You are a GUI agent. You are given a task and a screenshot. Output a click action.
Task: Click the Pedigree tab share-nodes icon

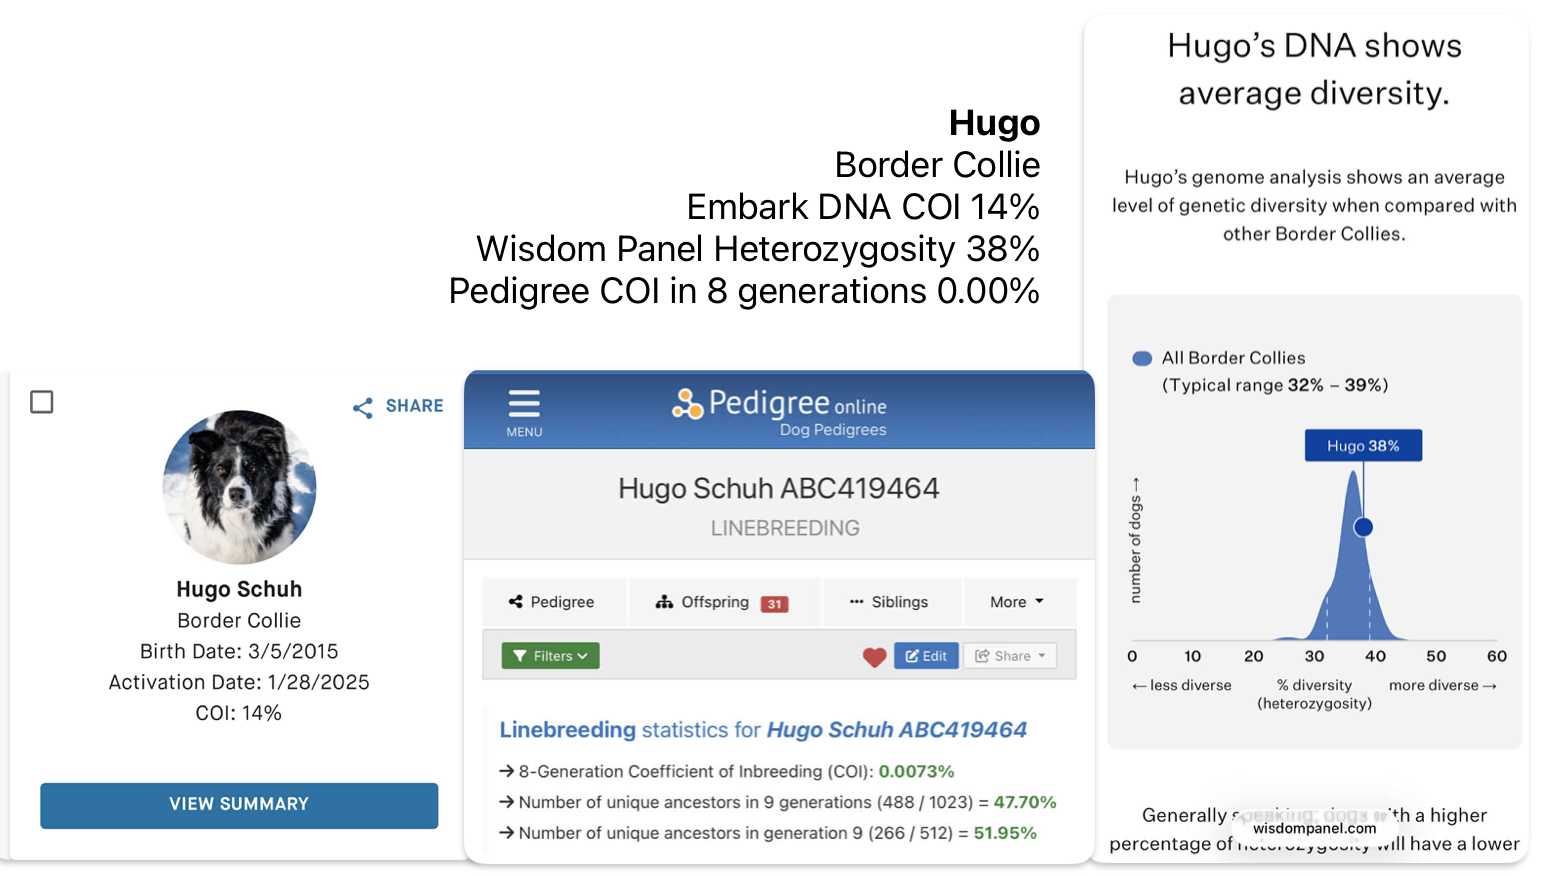[x=516, y=602]
